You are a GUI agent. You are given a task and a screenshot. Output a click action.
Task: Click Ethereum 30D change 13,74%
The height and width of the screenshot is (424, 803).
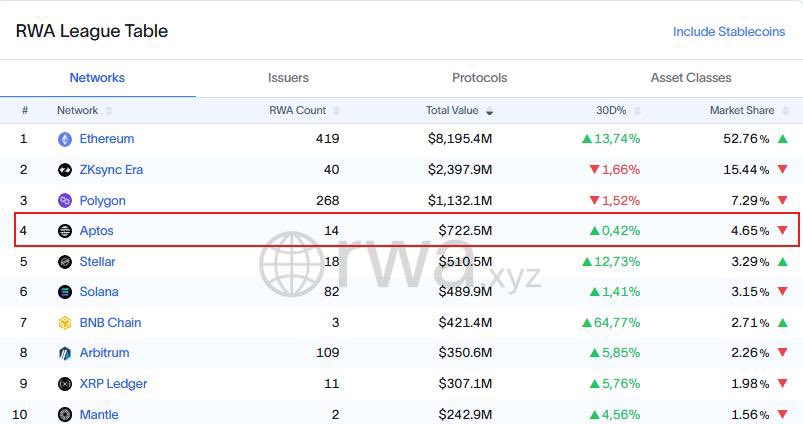coord(611,139)
